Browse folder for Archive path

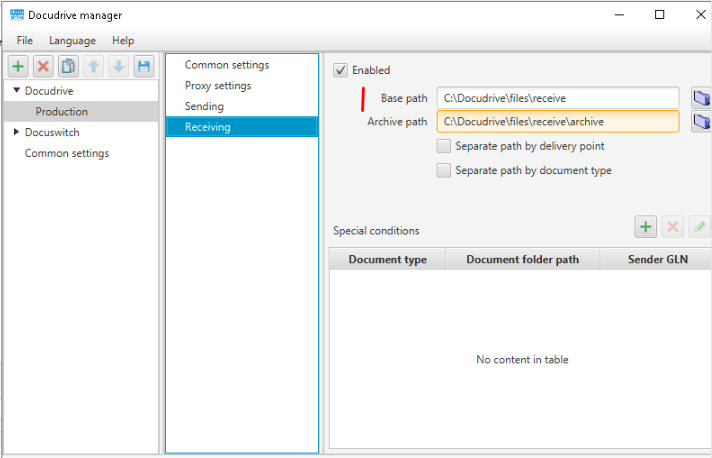(701, 121)
